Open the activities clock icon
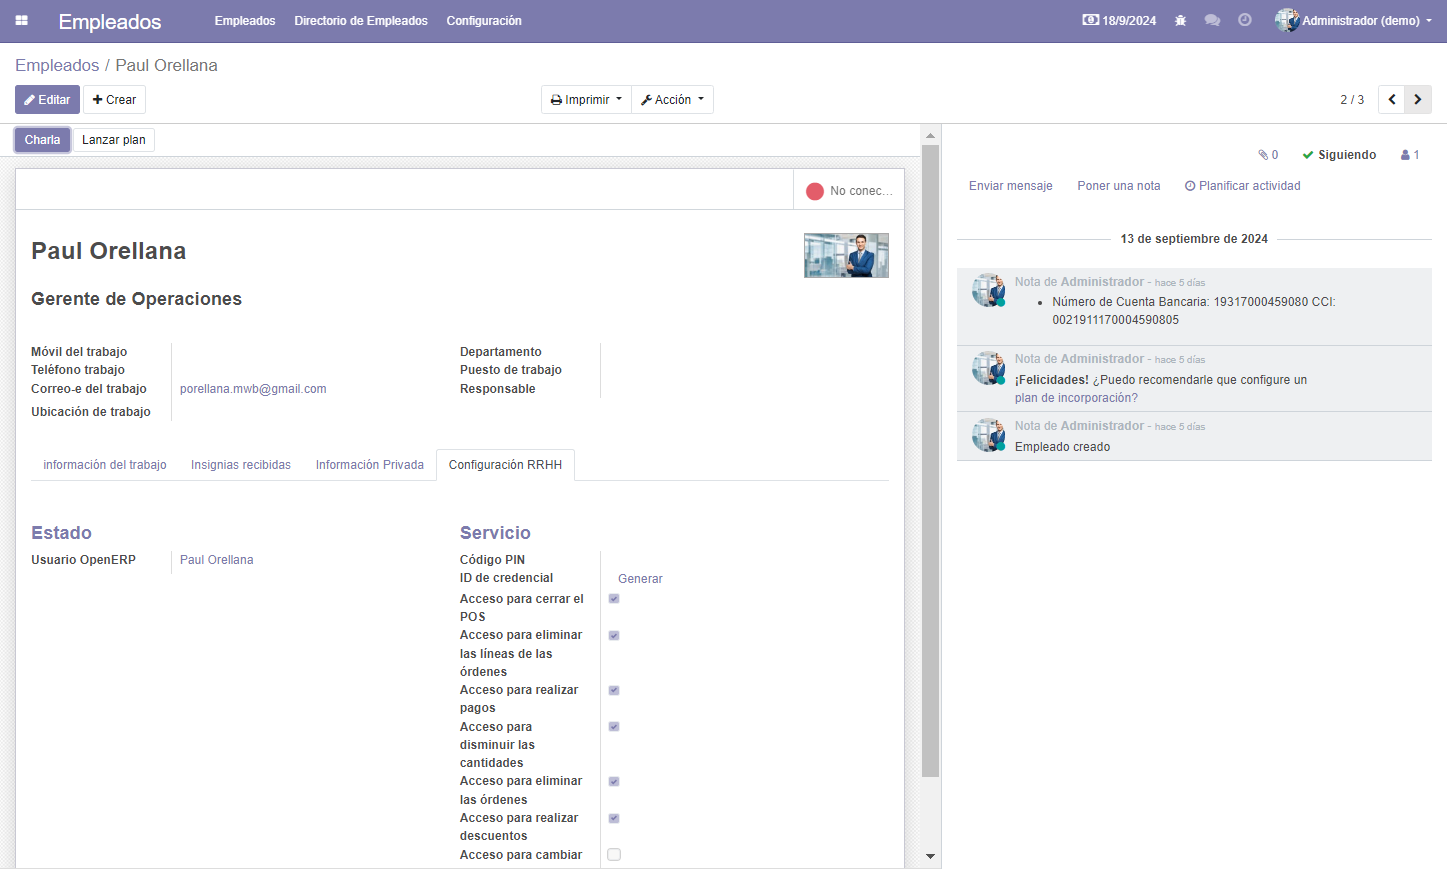The image size is (1447, 869). [1245, 20]
